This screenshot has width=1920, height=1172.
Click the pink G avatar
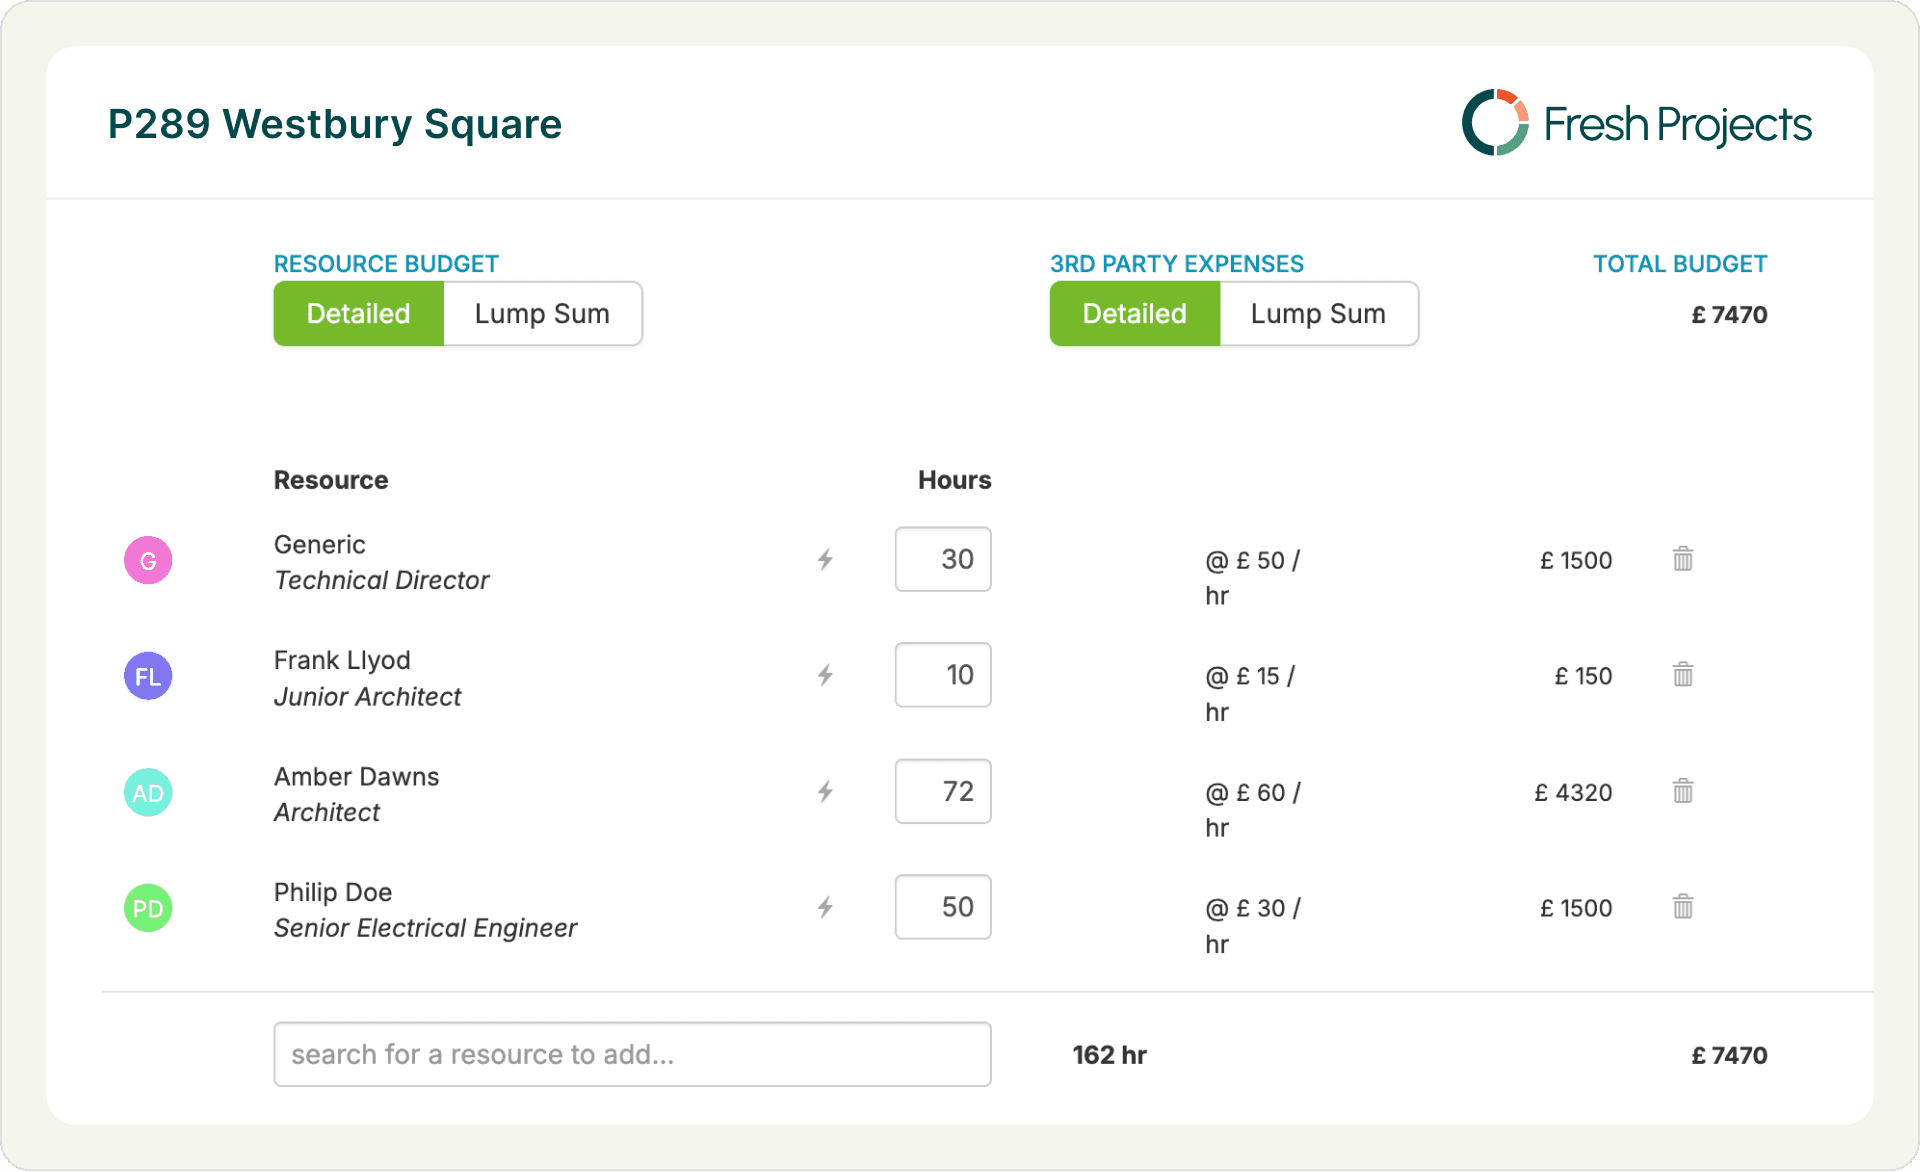(x=148, y=560)
